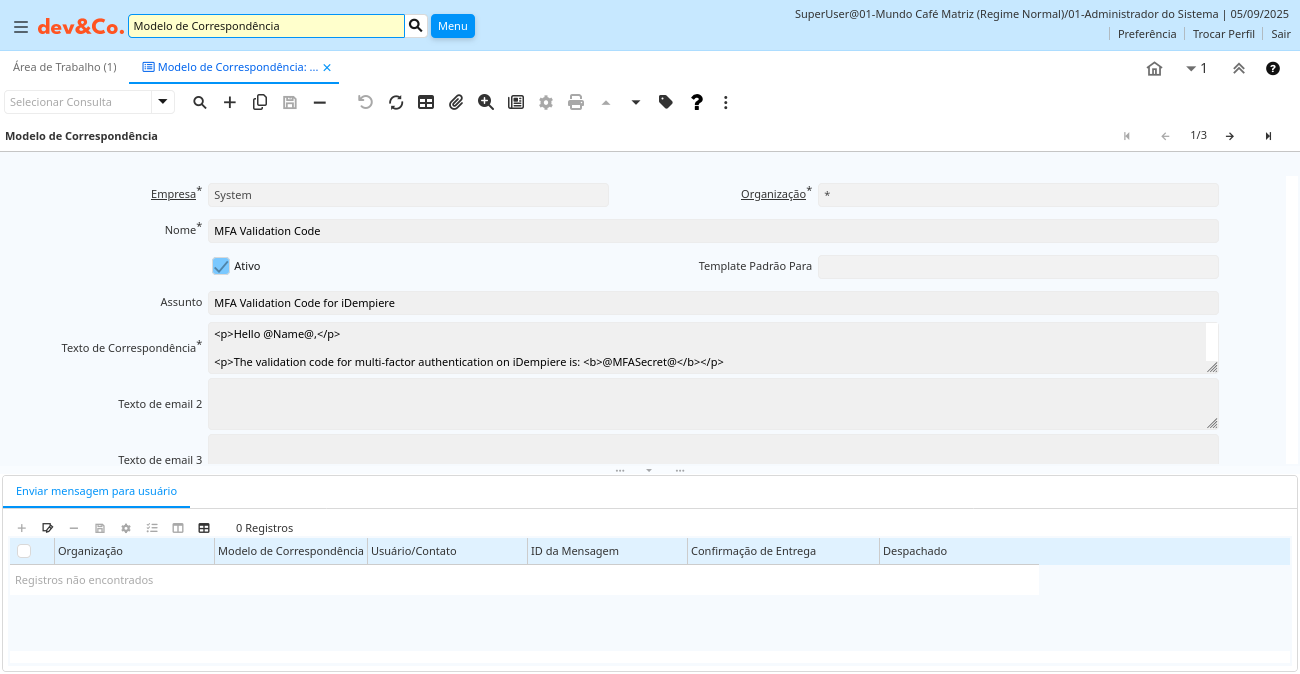
Task: Open the more options vertical dots menu
Action: pyautogui.click(x=726, y=102)
